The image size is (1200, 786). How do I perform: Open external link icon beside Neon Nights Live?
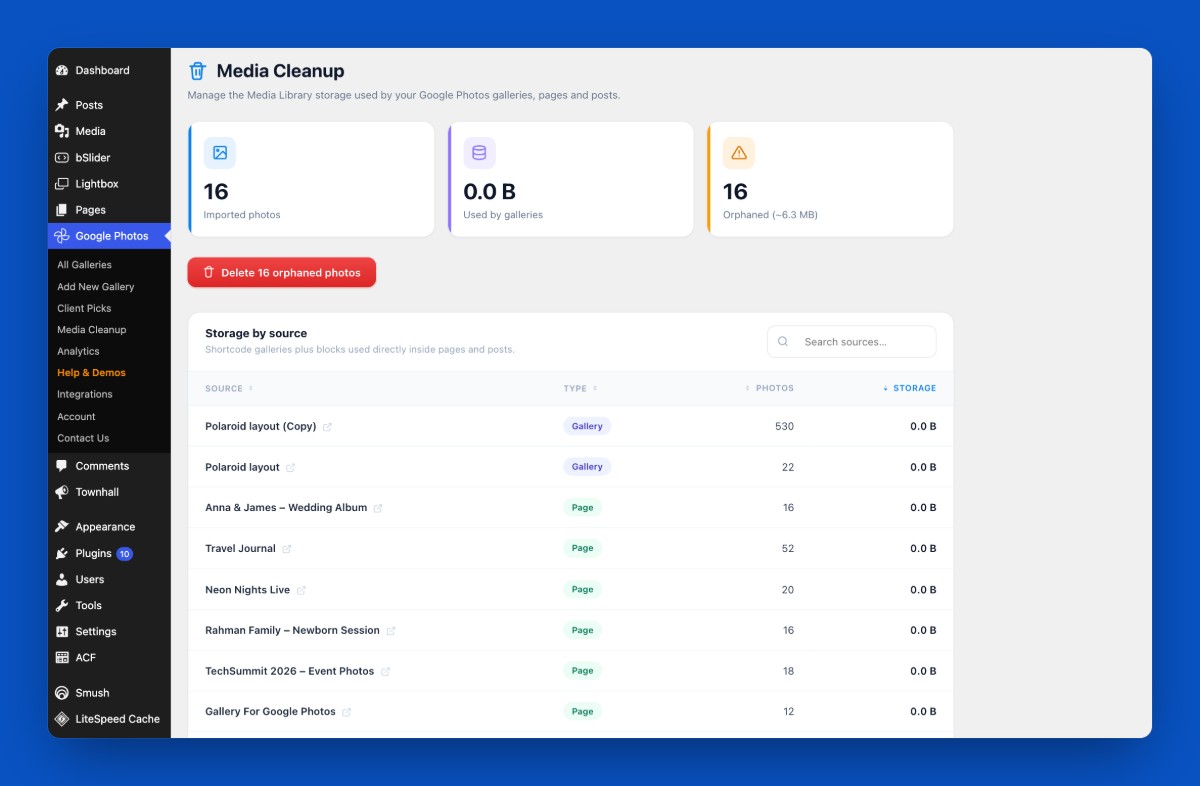tap(301, 590)
